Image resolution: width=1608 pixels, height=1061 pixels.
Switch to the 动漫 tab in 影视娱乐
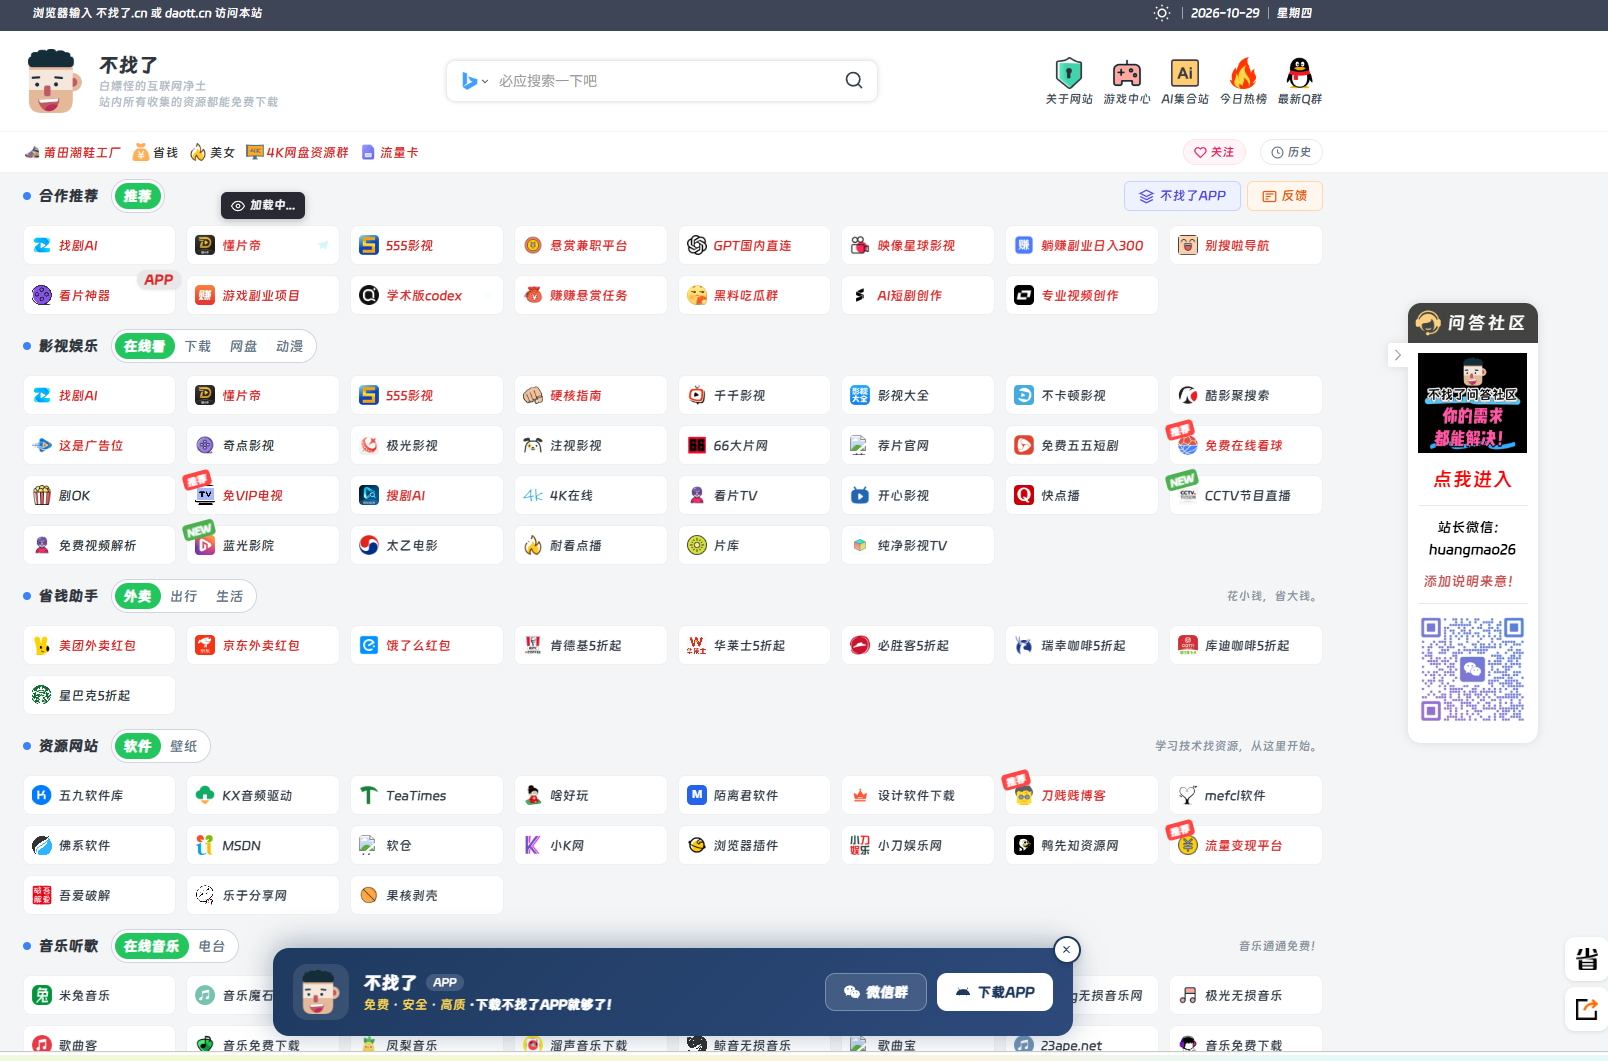289,346
